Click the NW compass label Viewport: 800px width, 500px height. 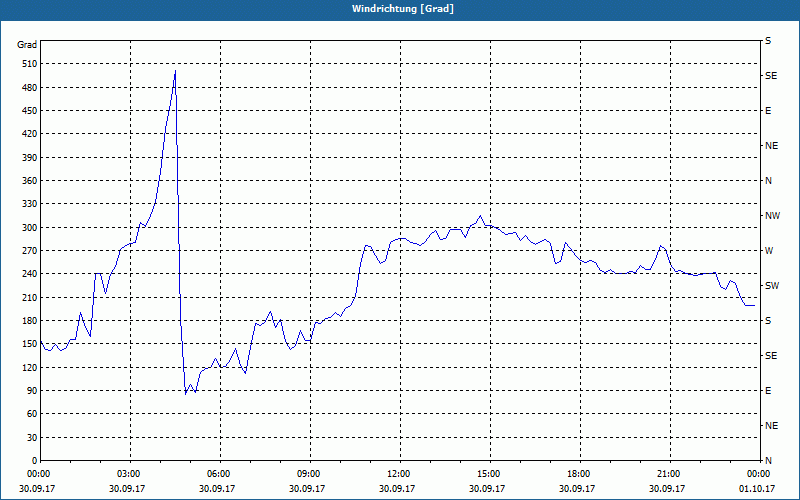click(772, 216)
